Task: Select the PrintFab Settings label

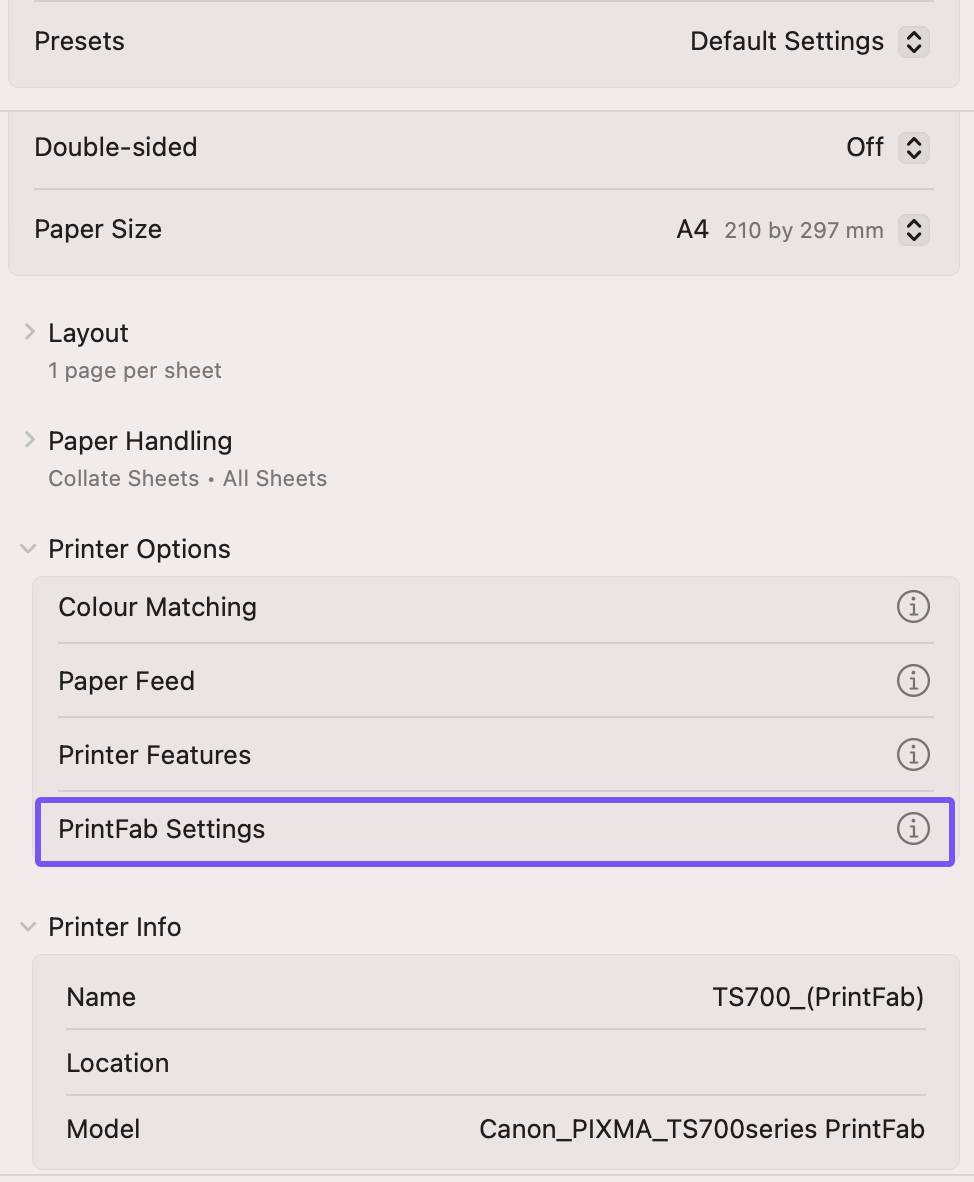Action: (x=162, y=829)
